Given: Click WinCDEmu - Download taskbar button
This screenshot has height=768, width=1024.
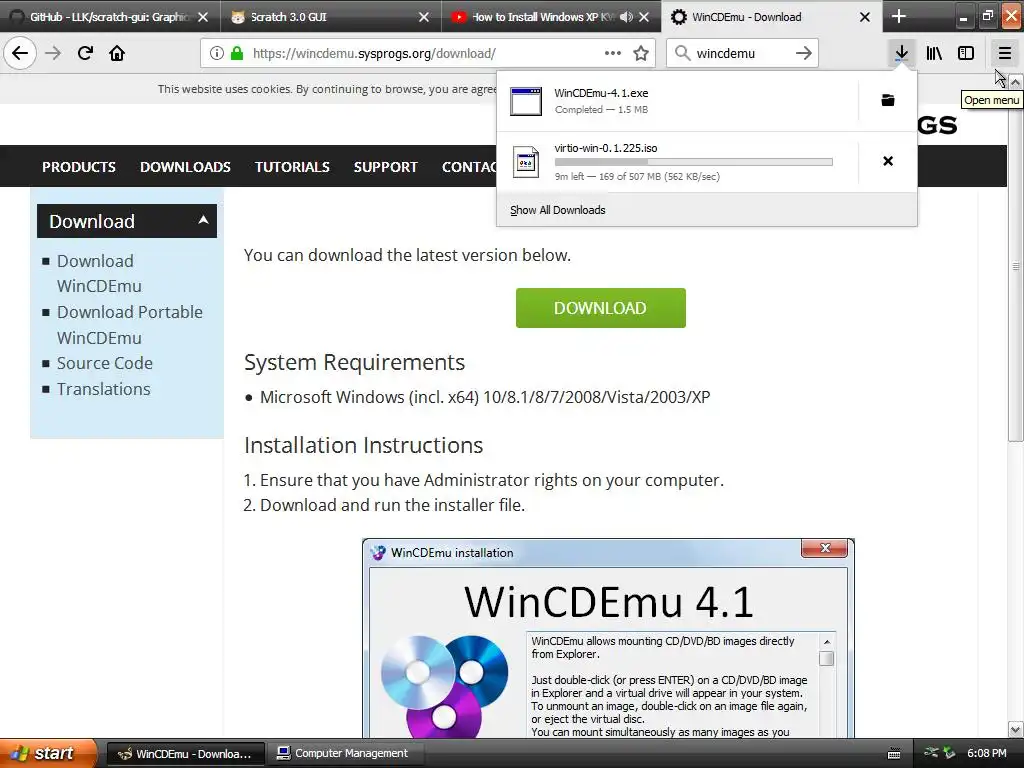Looking at the screenshot, I should tap(186, 754).
